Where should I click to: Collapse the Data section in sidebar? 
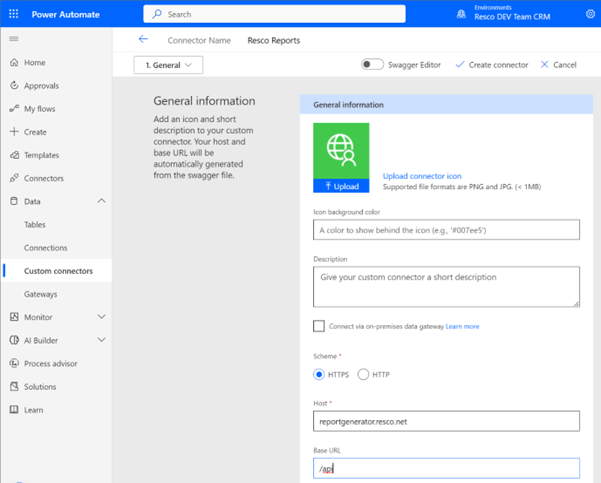[x=101, y=202]
